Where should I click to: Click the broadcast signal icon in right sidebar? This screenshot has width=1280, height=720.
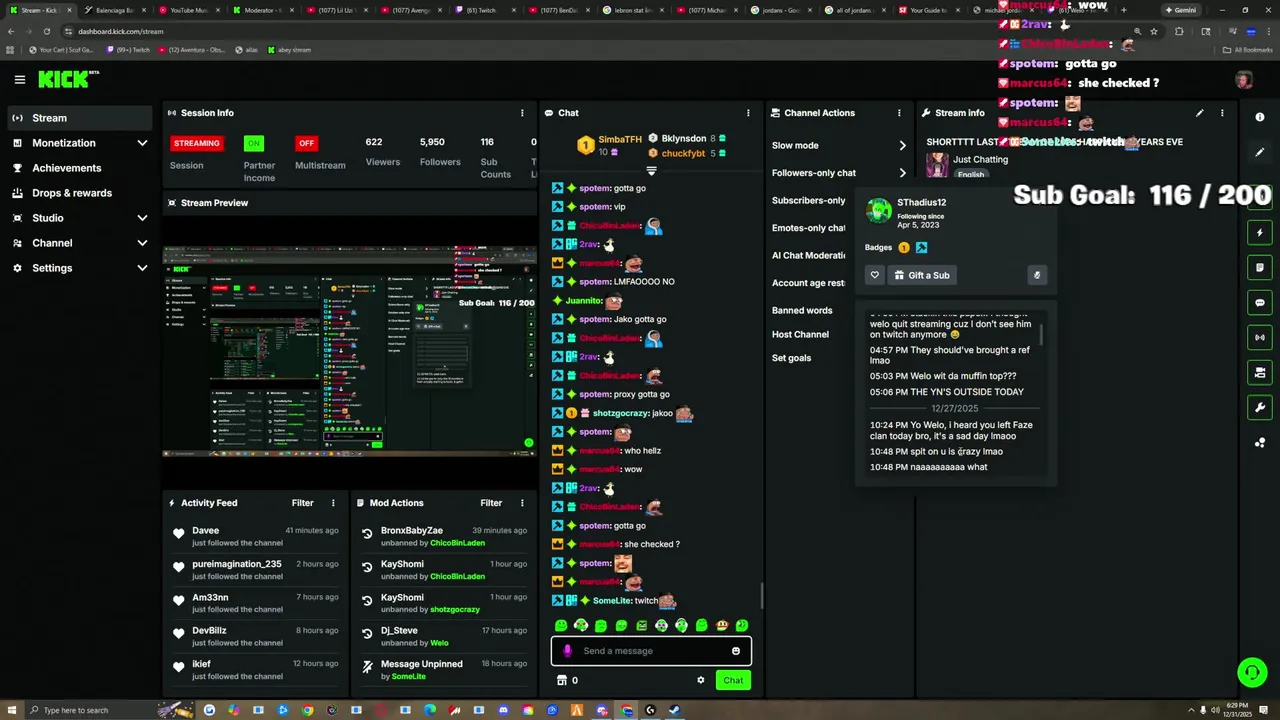(1260, 337)
